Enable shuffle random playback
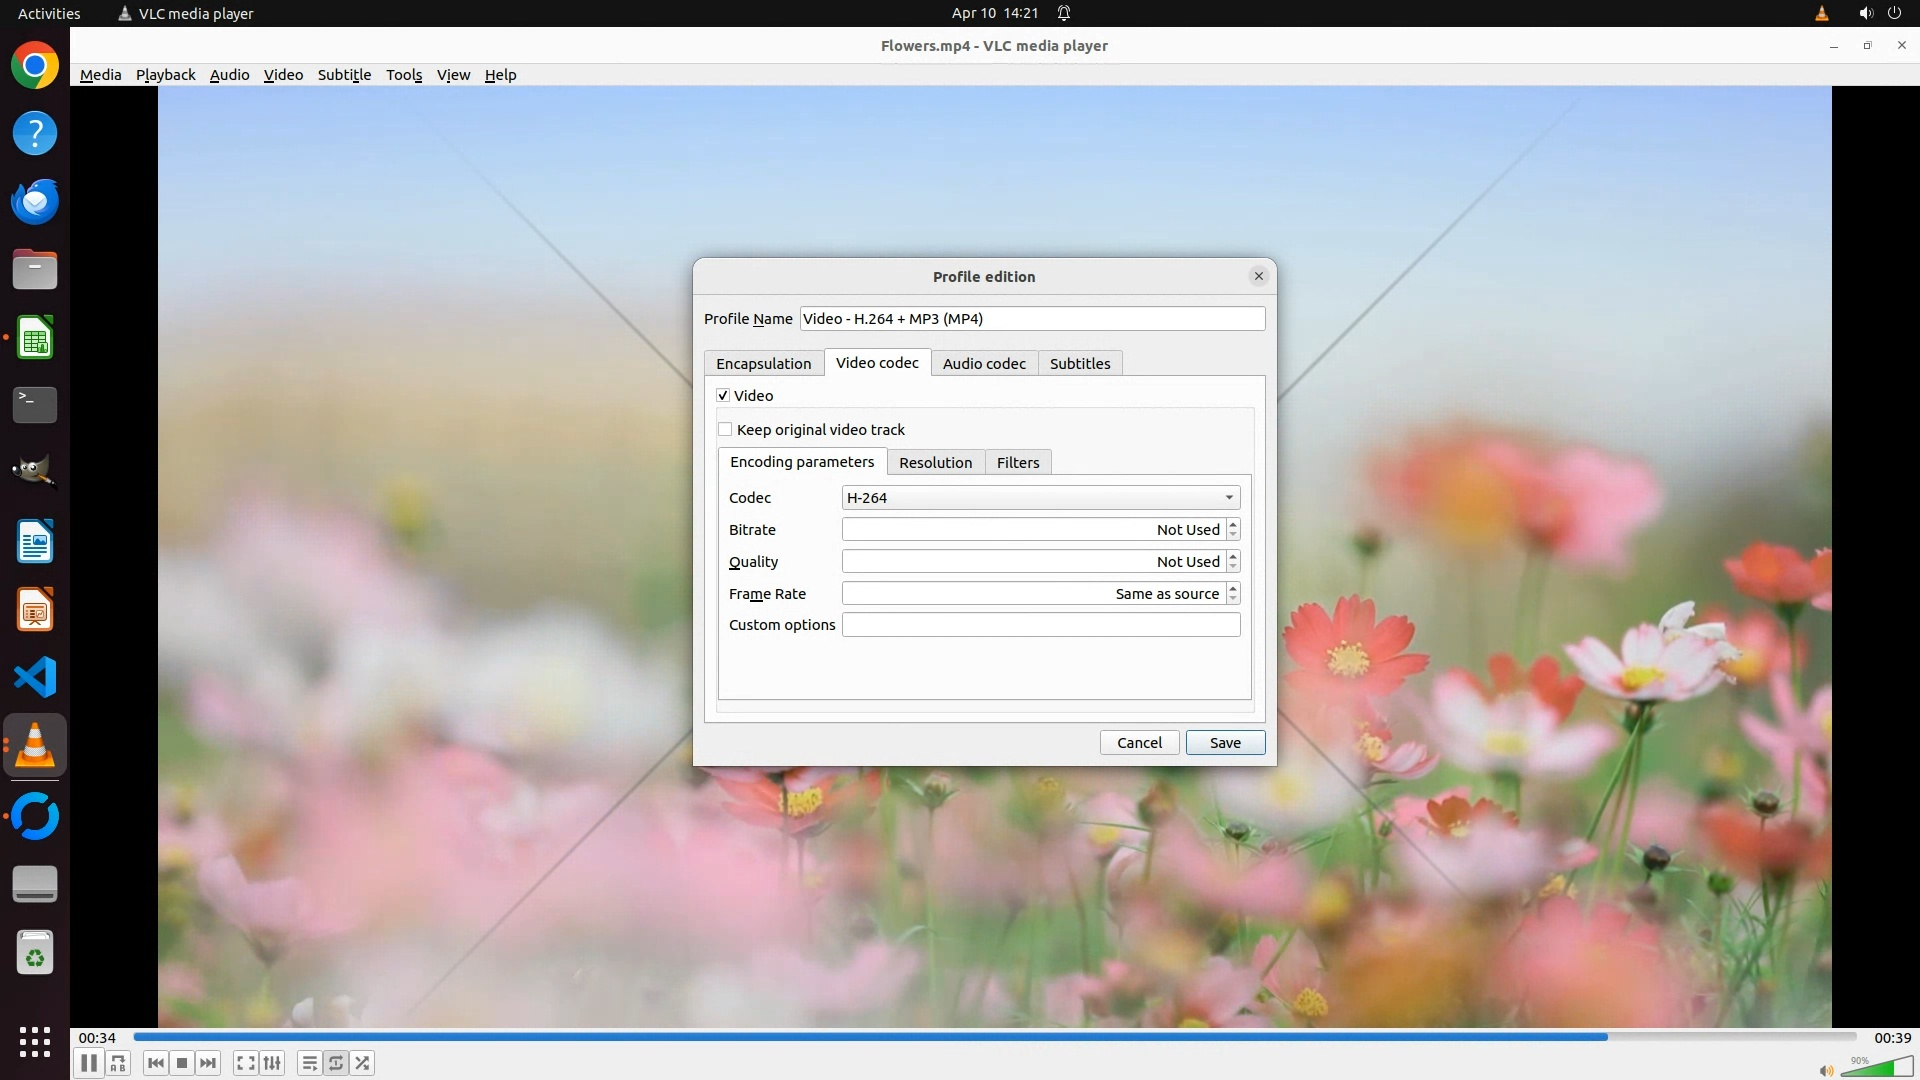This screenshot has width=1920, height=1080. pos(363,1063)
